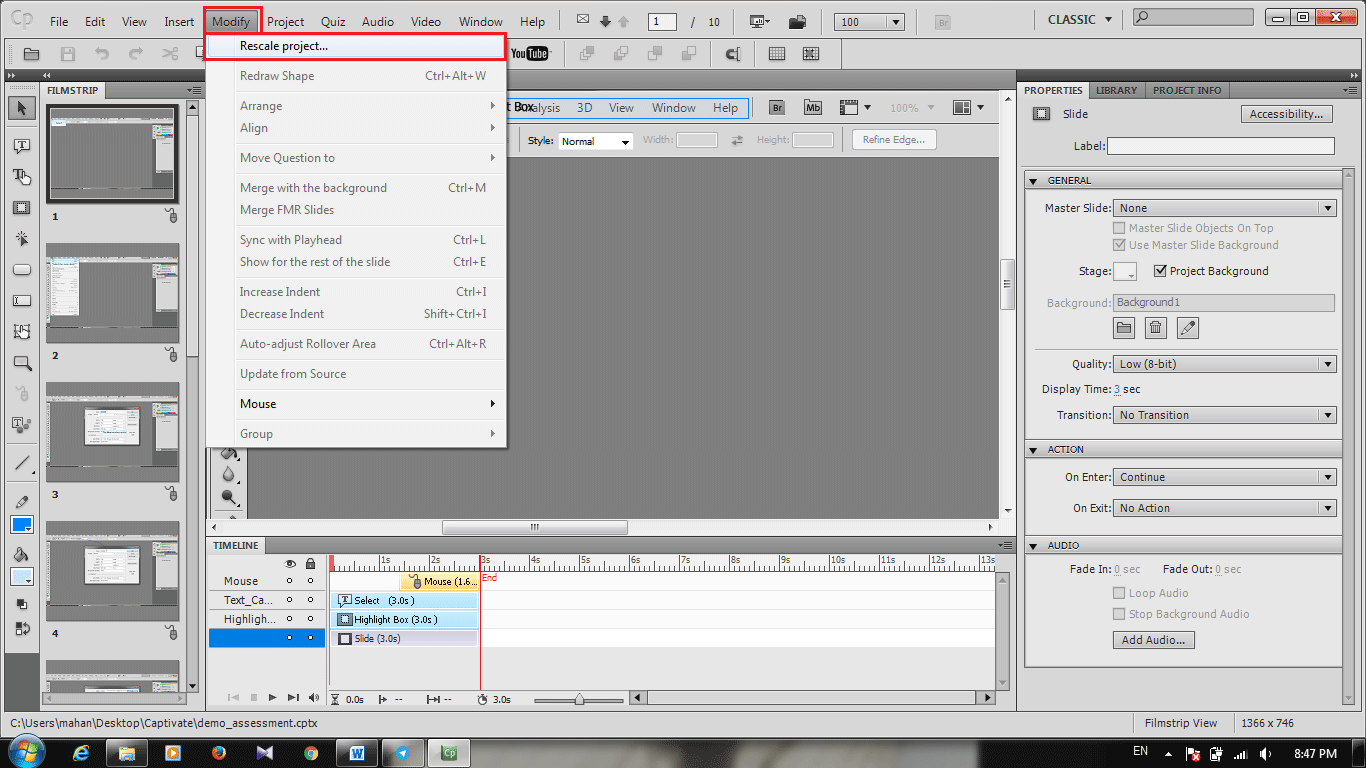The height and width of the screenshot is (768, 1366).
Task: Select slide 3 thumbnail in filmstrip
Action: 112,431
